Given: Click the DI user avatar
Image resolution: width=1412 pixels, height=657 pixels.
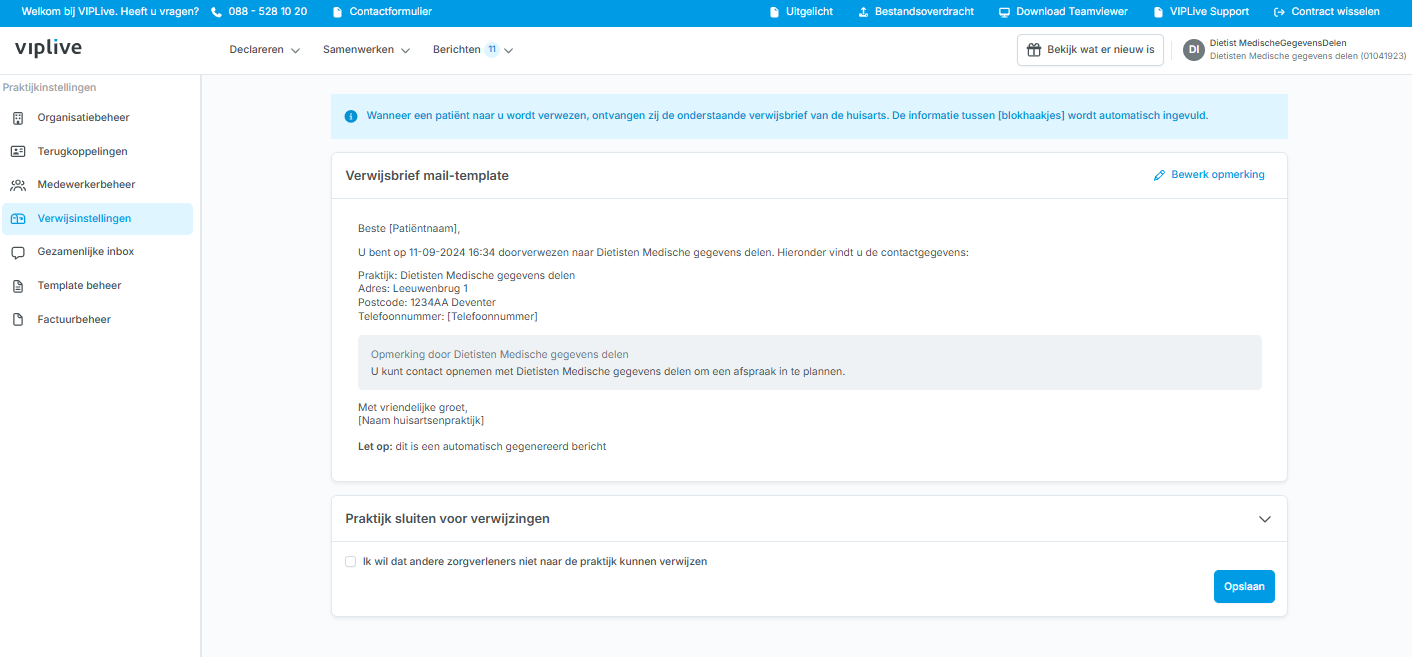Looking at the screenshot, I should click(1193, 50).
